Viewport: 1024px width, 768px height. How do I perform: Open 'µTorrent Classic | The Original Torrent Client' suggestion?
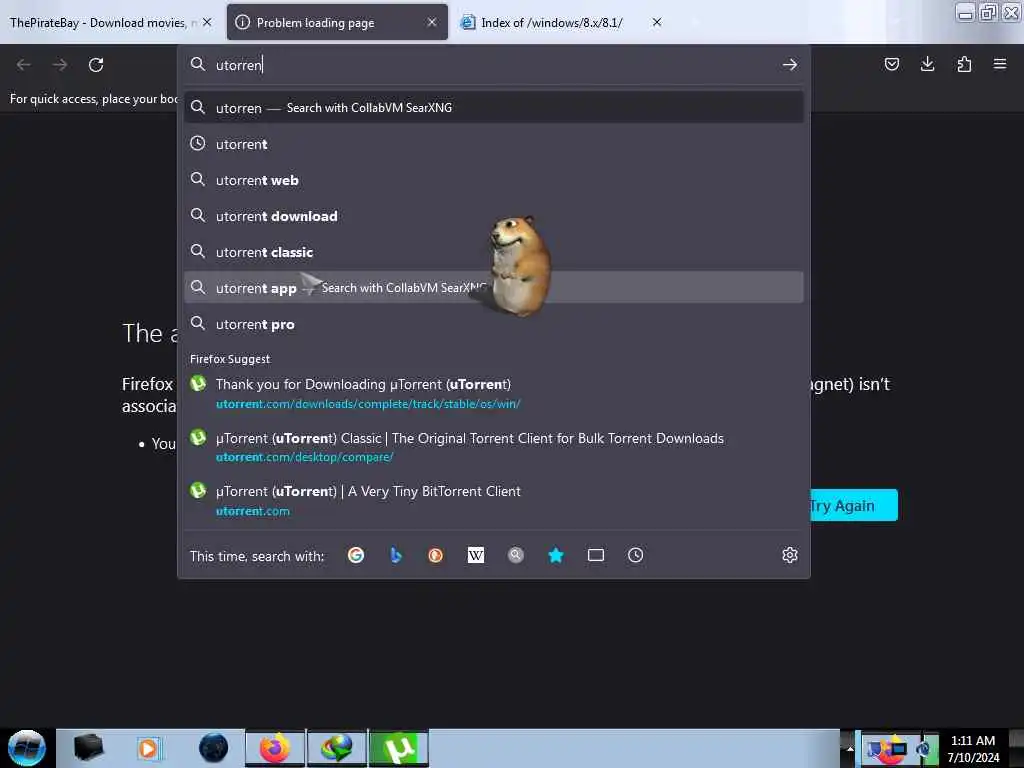click(494, 447)
